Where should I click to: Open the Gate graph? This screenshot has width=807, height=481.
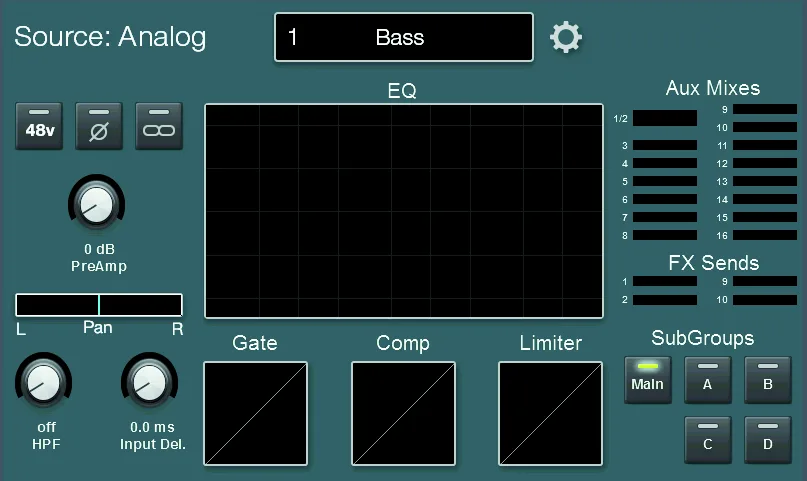coord(256,414)
